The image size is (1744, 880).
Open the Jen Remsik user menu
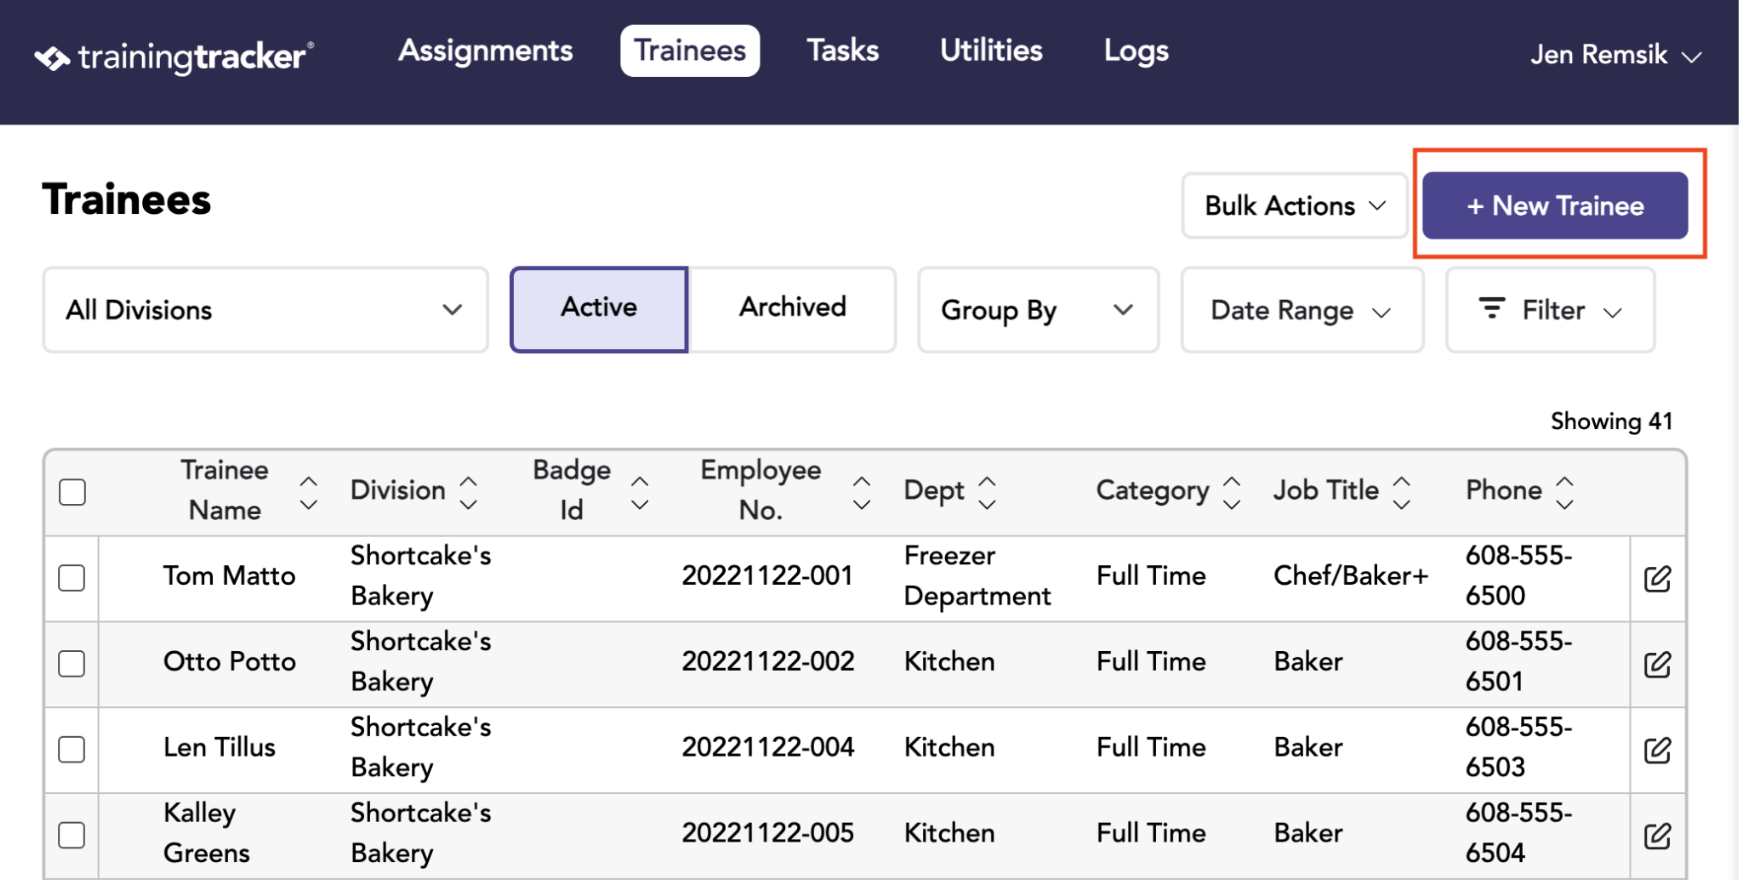point(1615,55)
